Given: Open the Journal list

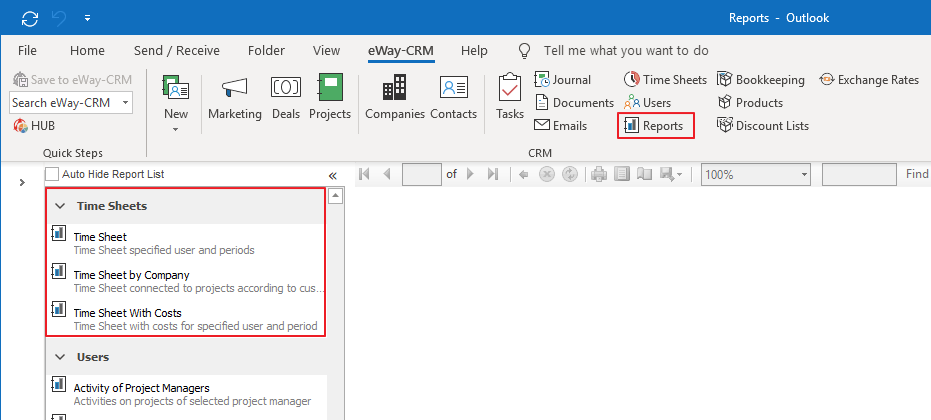Looking at the screenshot, I should tap(563, 80).
